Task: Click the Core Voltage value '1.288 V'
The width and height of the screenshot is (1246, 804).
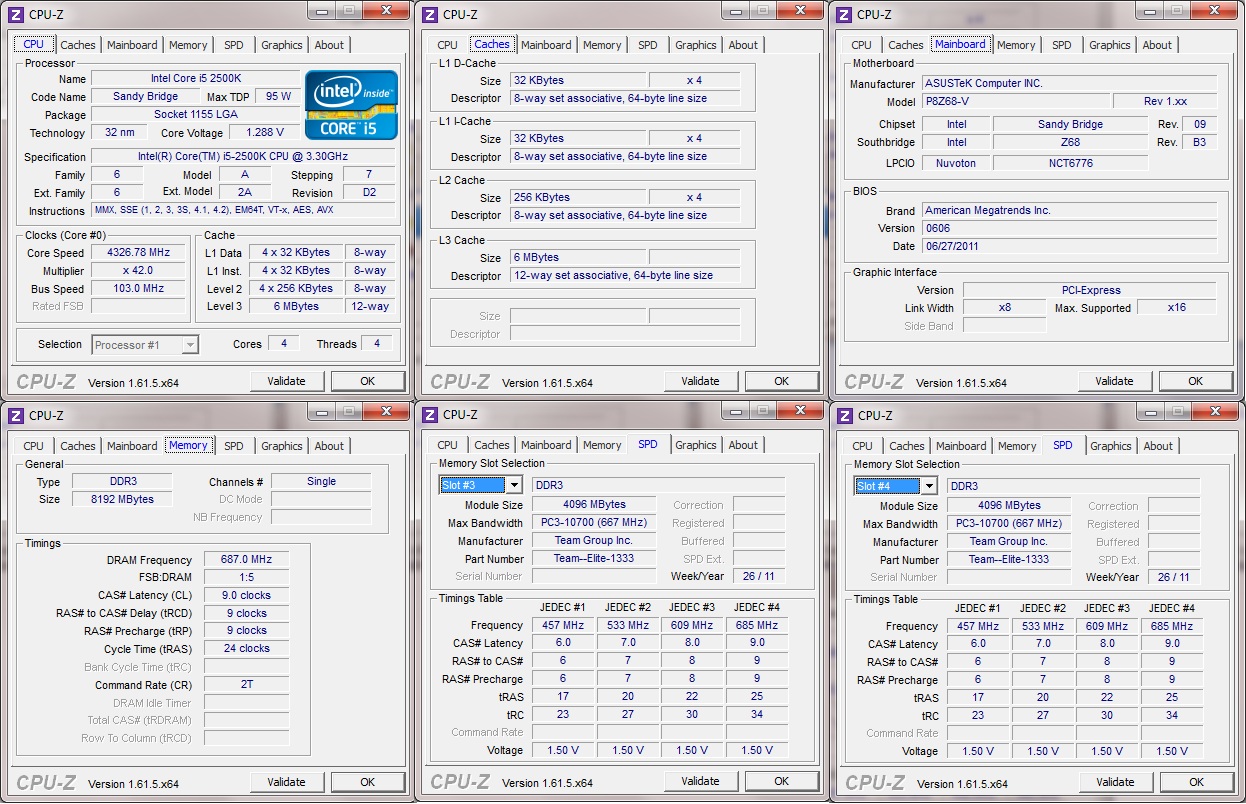Action: pyautogui.click(x=264, y=132)
